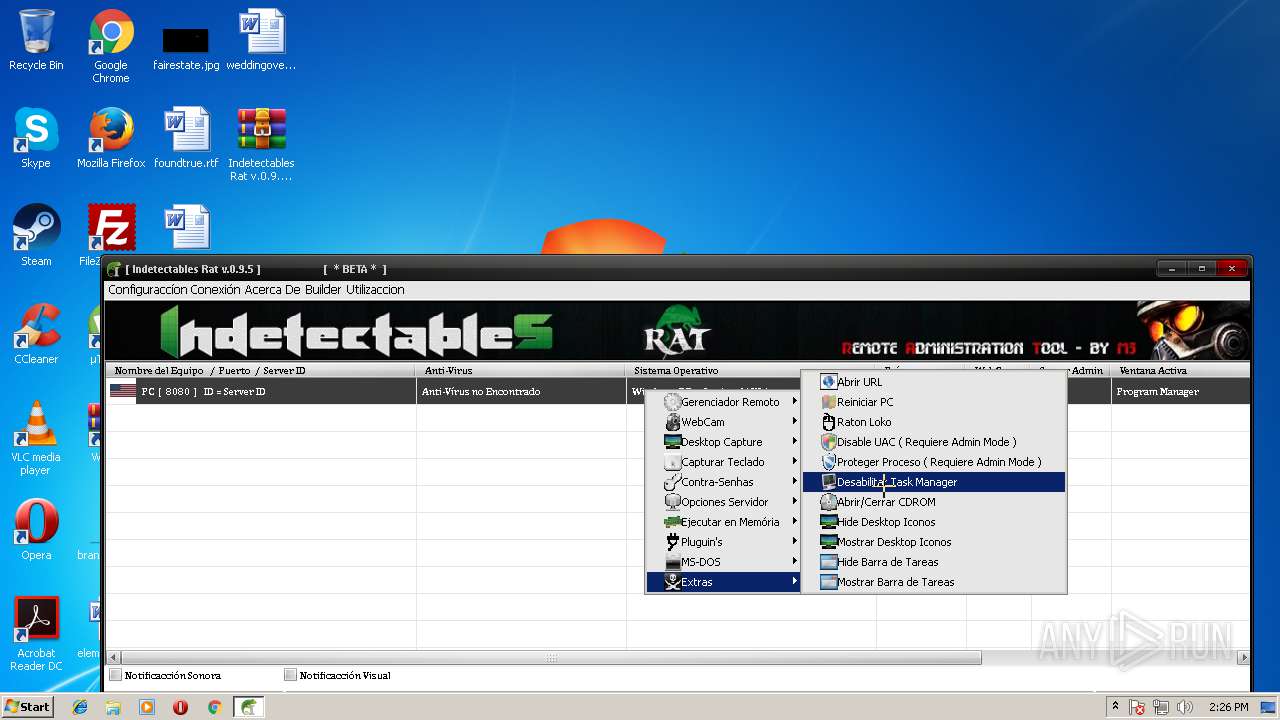Choose Reiniciar PC from Extras submenu
The image size is (1280, 720).
click(934, 402)
